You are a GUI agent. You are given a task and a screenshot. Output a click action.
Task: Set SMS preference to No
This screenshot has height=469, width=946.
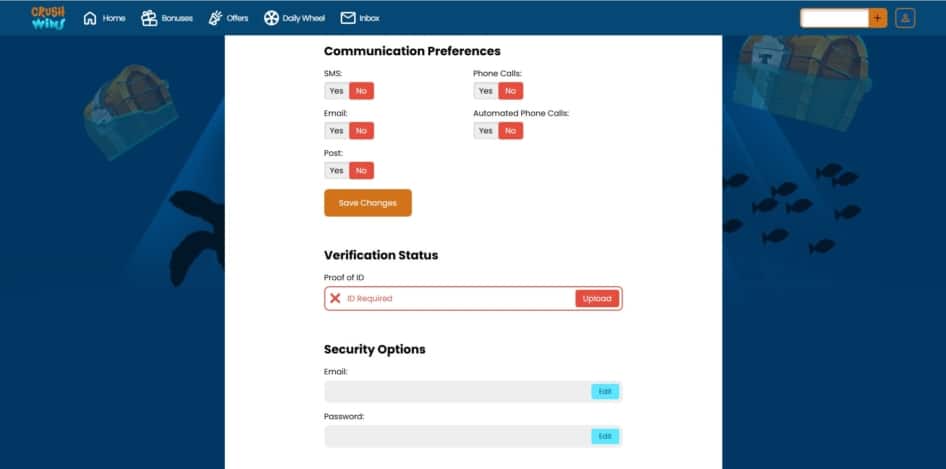click(361, 91)
